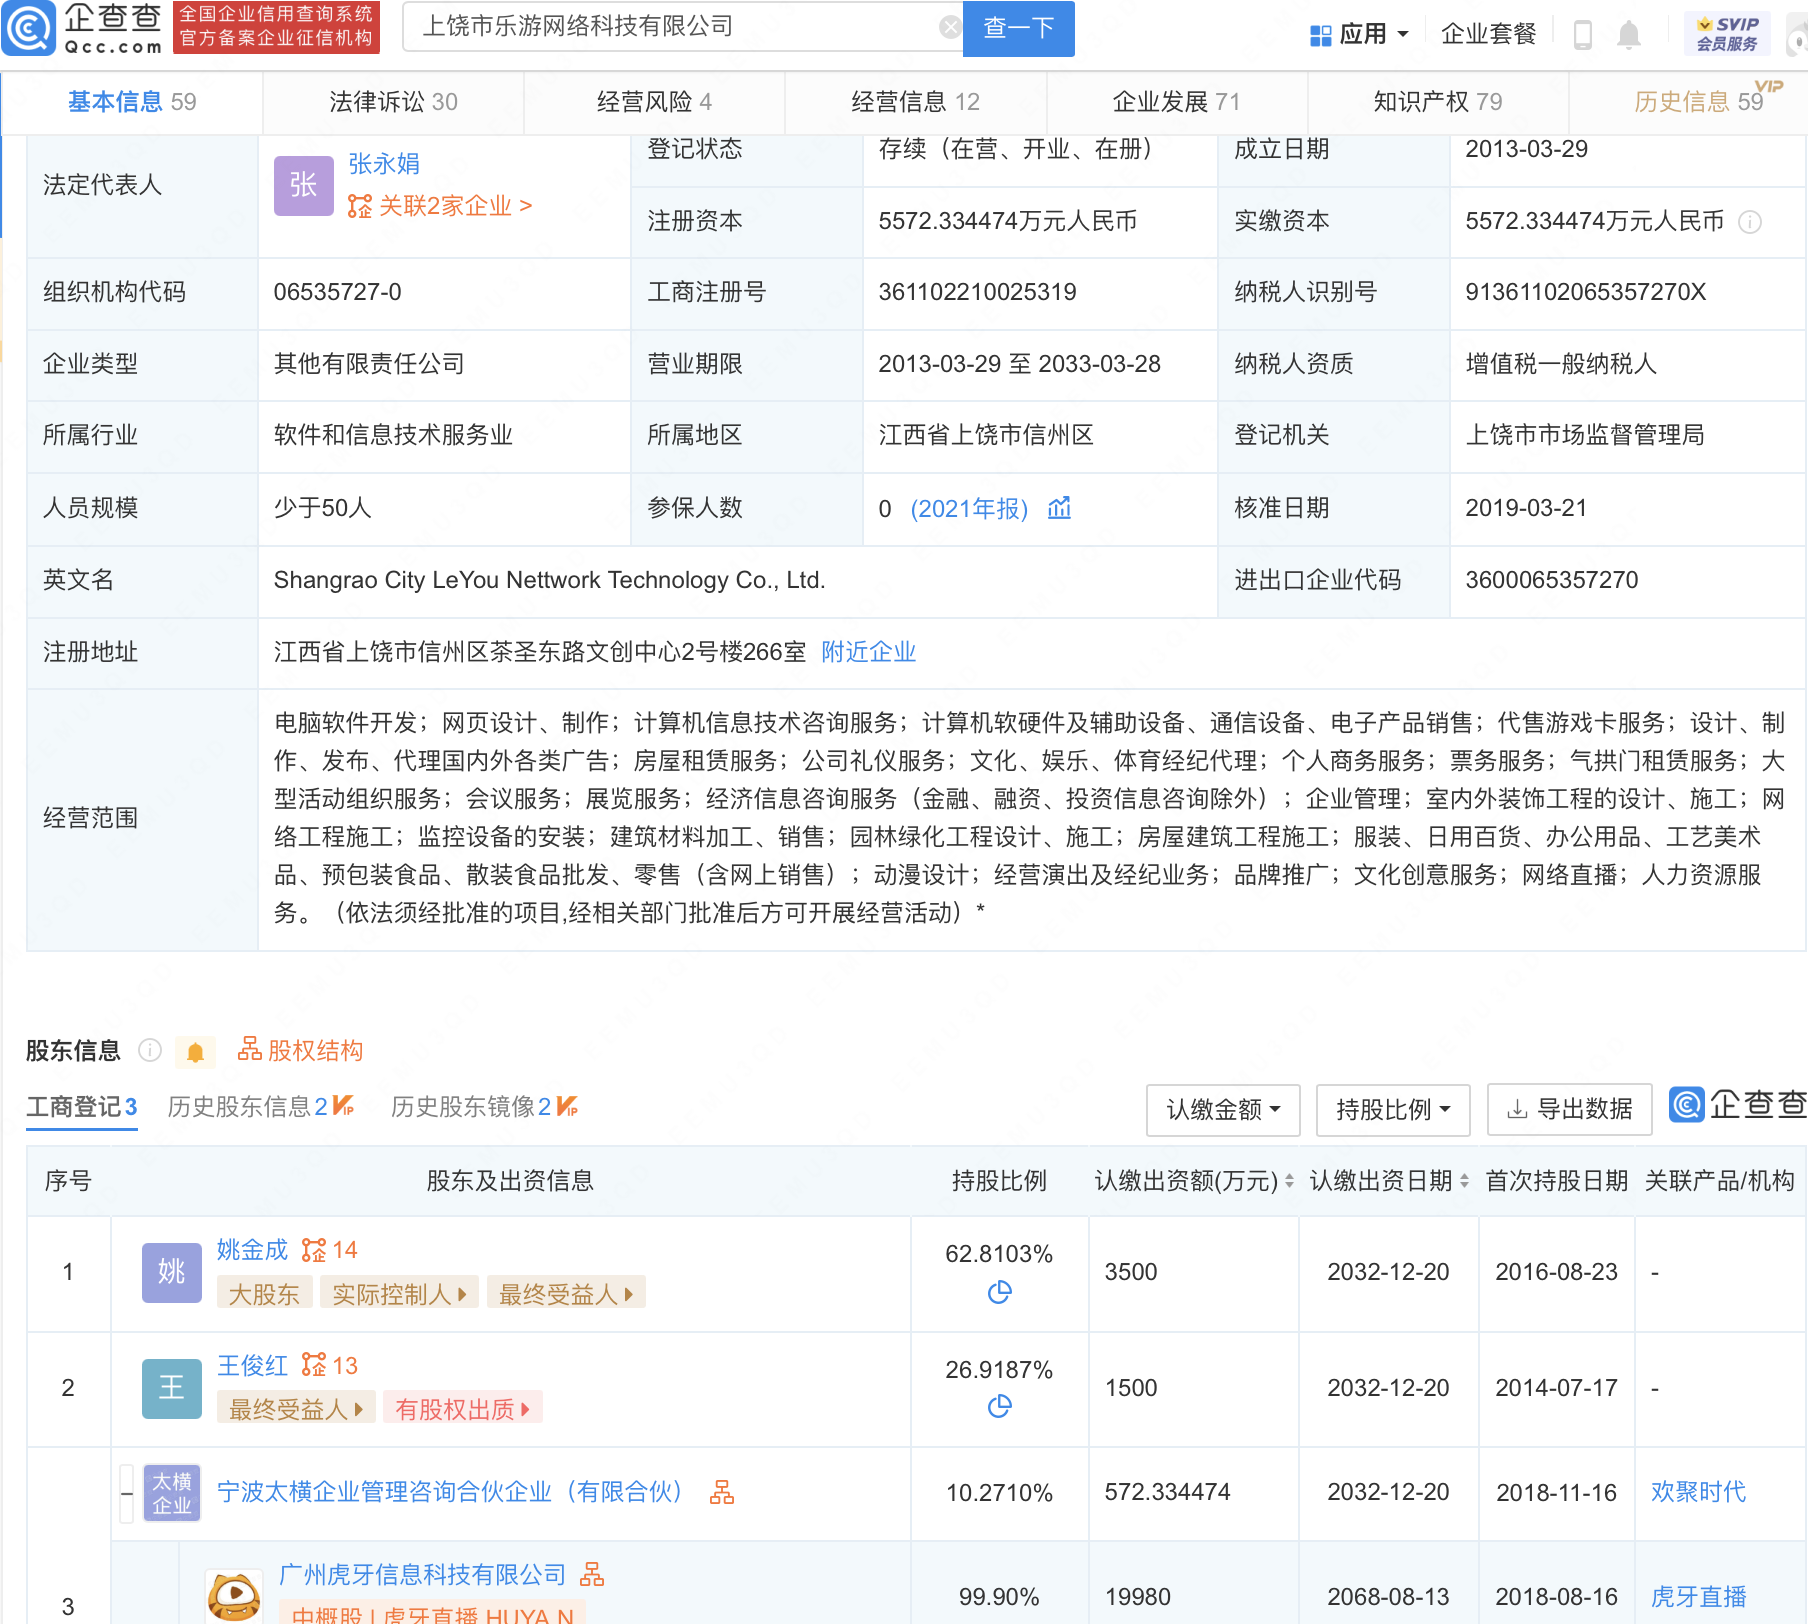The width and height of the screenshot is (1808, 1624).
Task: Open the 企业套餐 link
Action: (x=1488, y=35)
